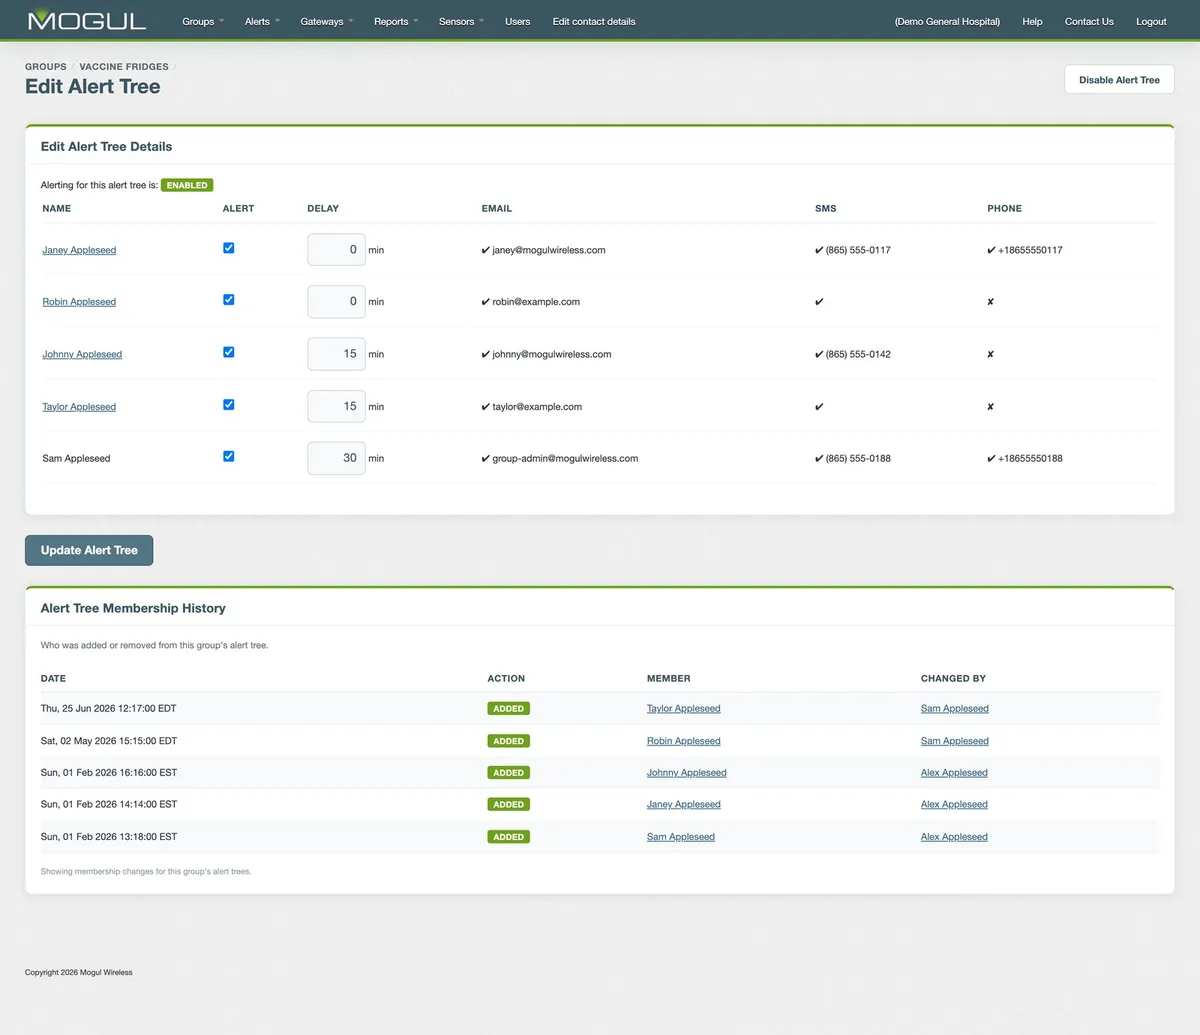Open Johnny Appleseed in the membership history
This screenshot has height=1035, width=1200.
tap(686, 773)
